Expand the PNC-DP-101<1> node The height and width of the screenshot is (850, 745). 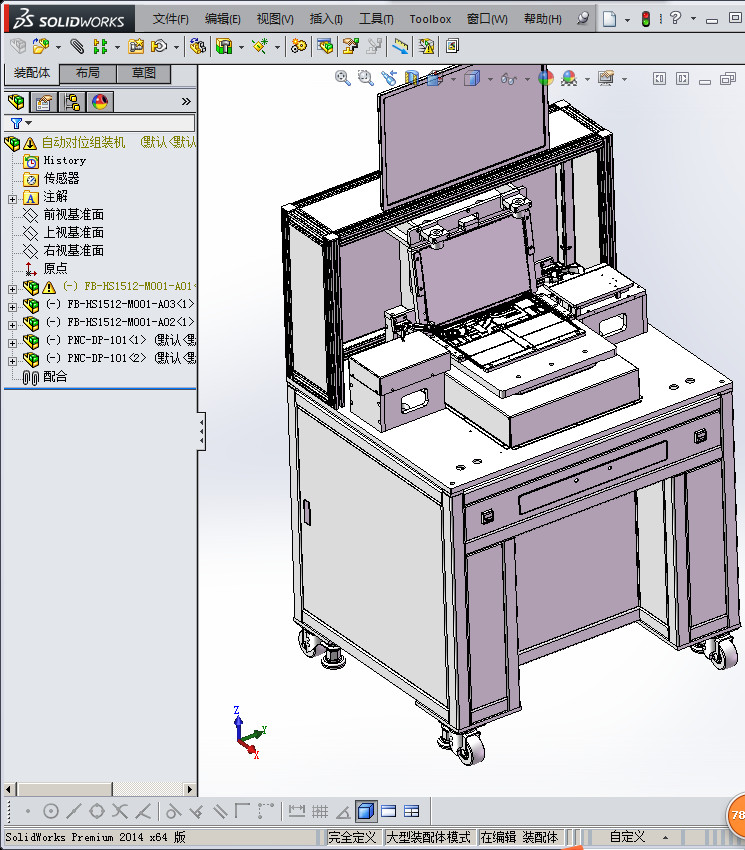click(x=12, y=343)
